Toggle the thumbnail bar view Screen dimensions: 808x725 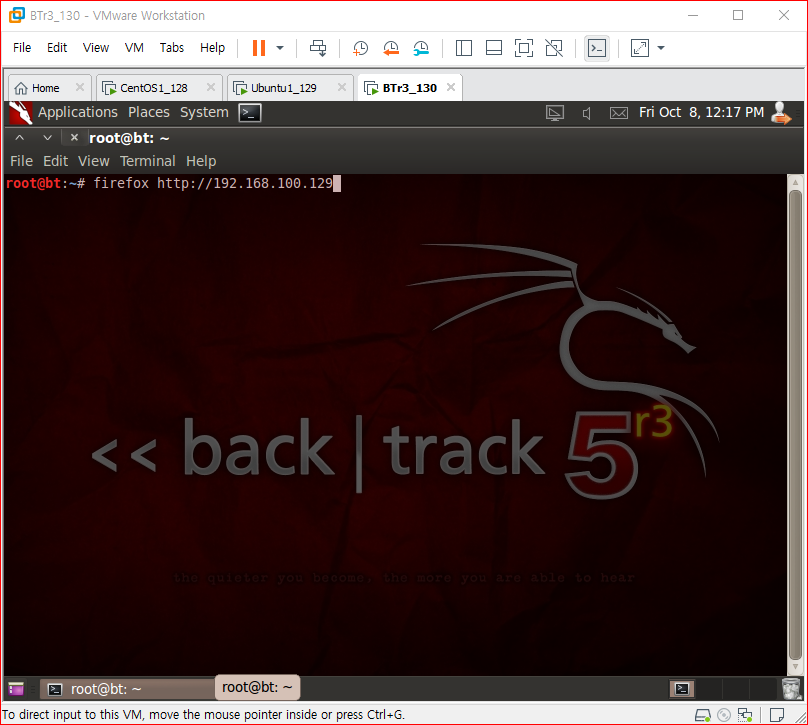[x=494, y=48]
